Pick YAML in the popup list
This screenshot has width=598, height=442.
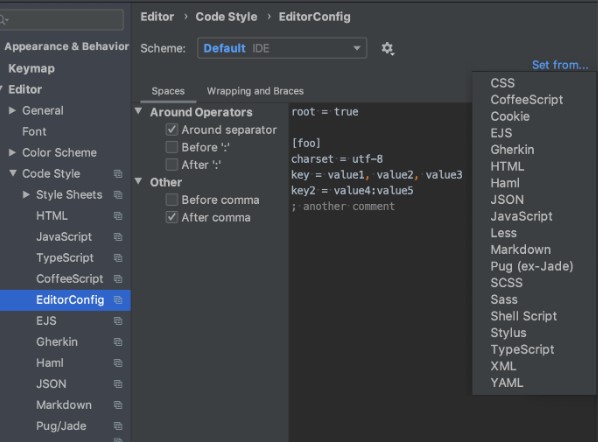506,383
